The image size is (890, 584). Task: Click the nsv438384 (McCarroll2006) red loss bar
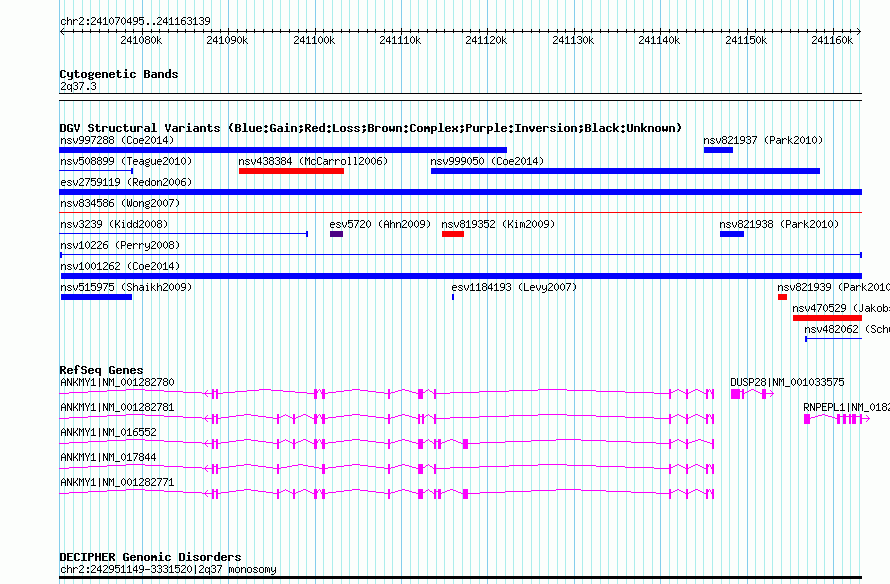point(291,171)
